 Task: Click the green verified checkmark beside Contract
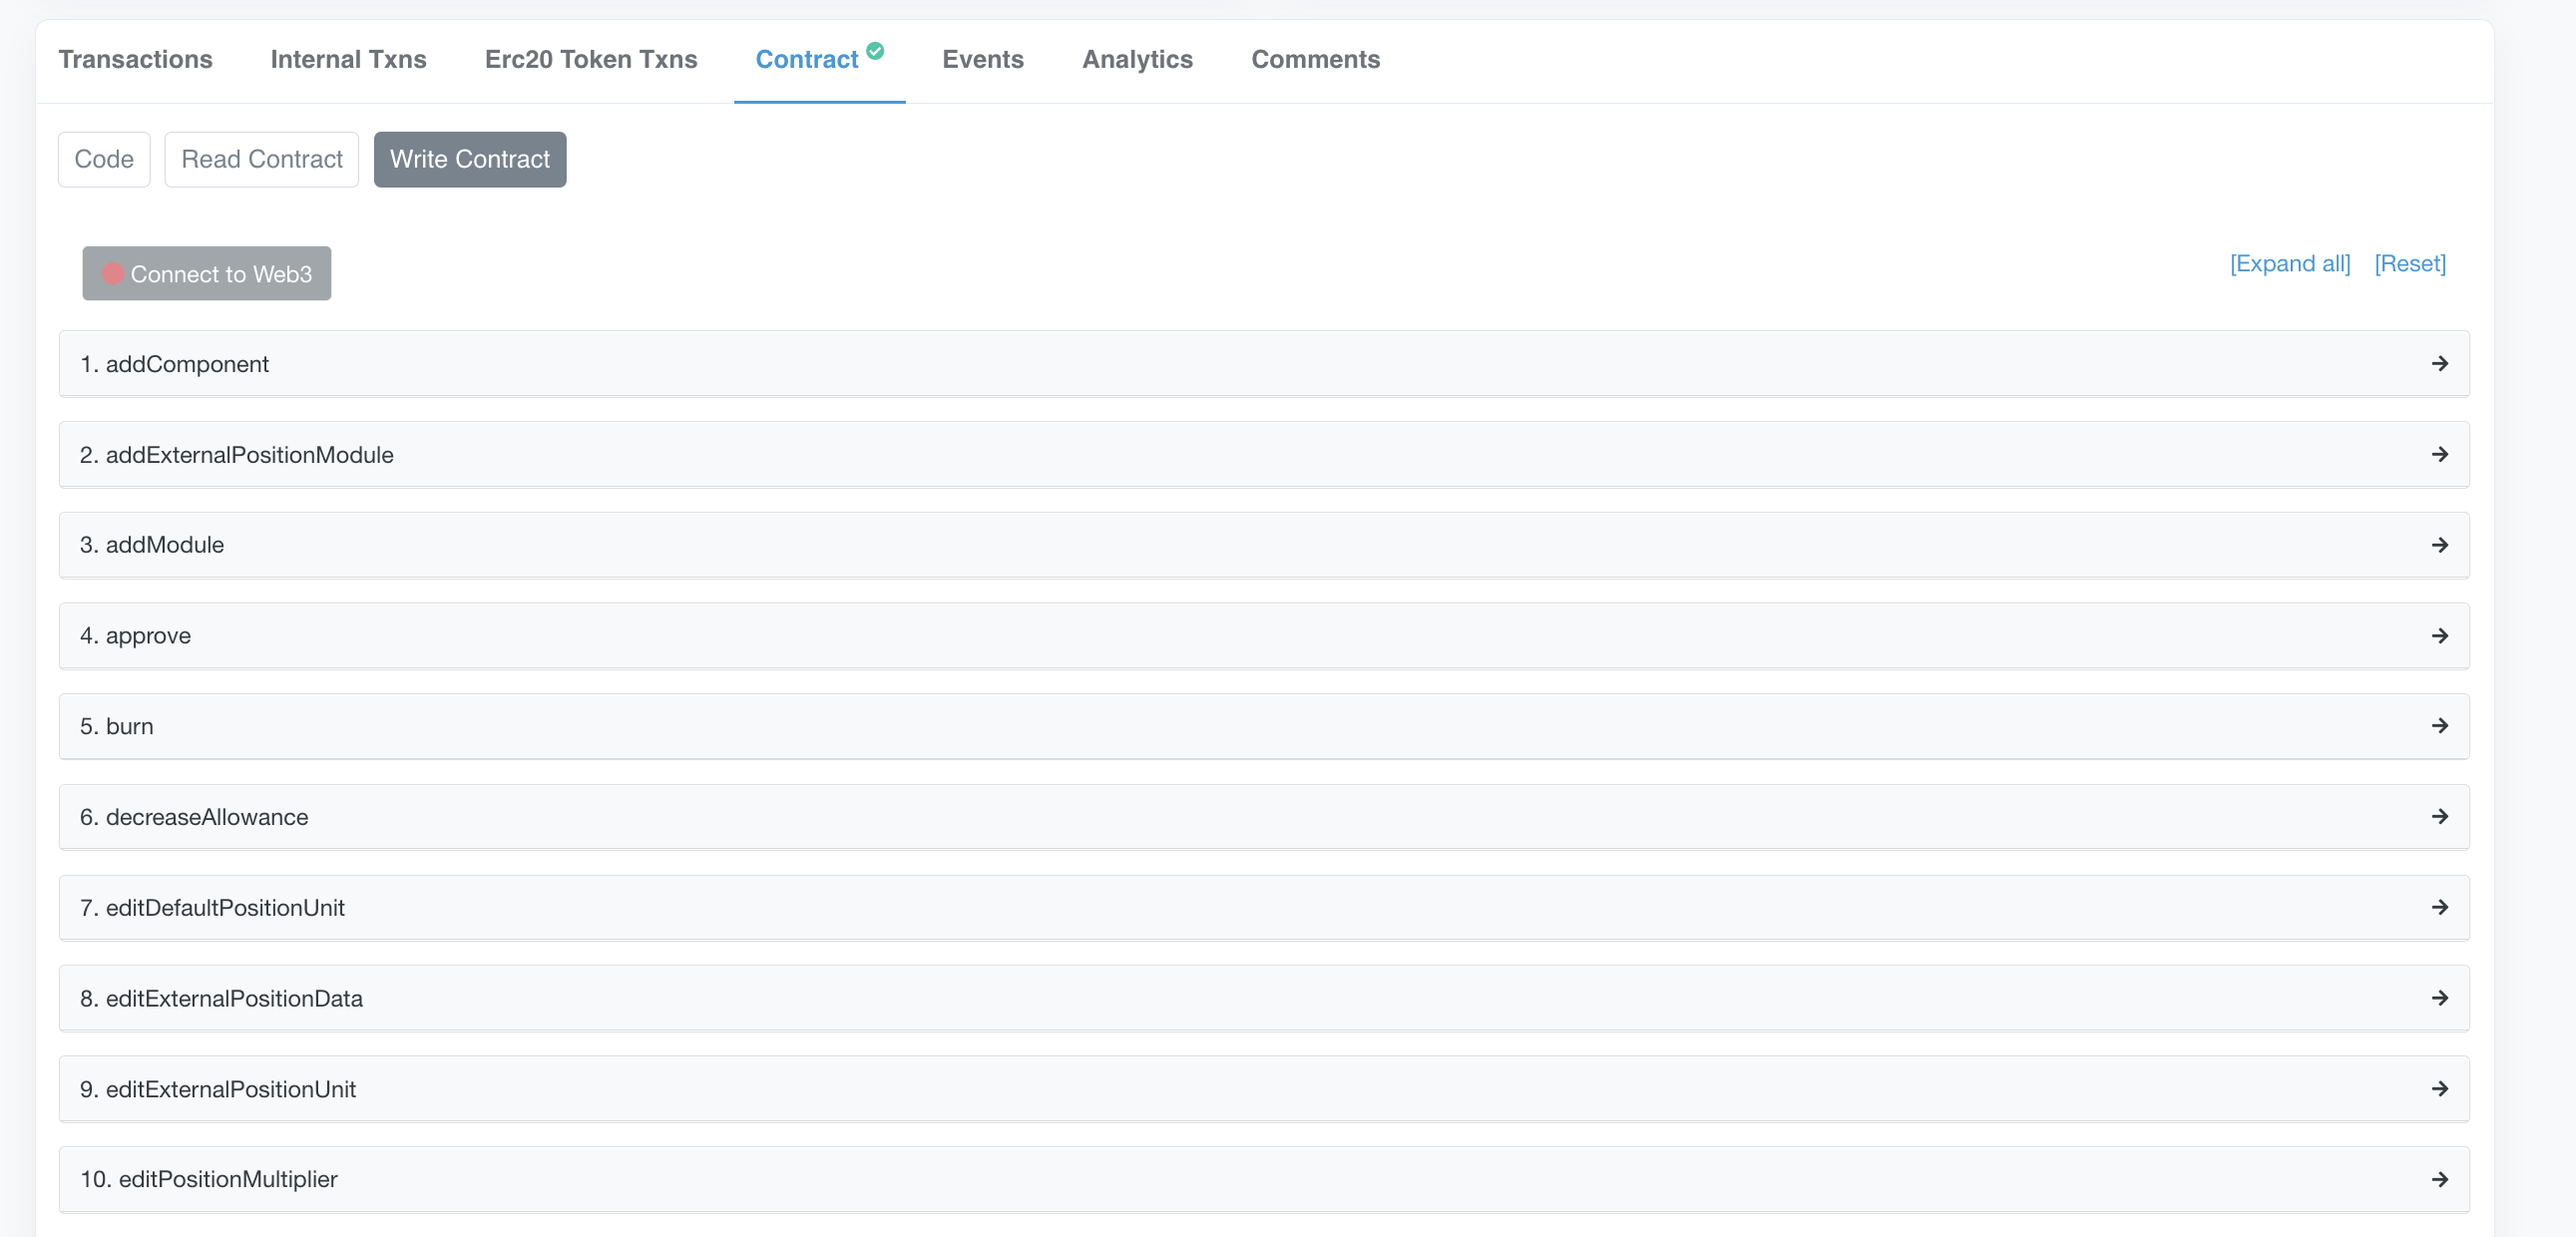pyautogui.click(x=875, y=51)
